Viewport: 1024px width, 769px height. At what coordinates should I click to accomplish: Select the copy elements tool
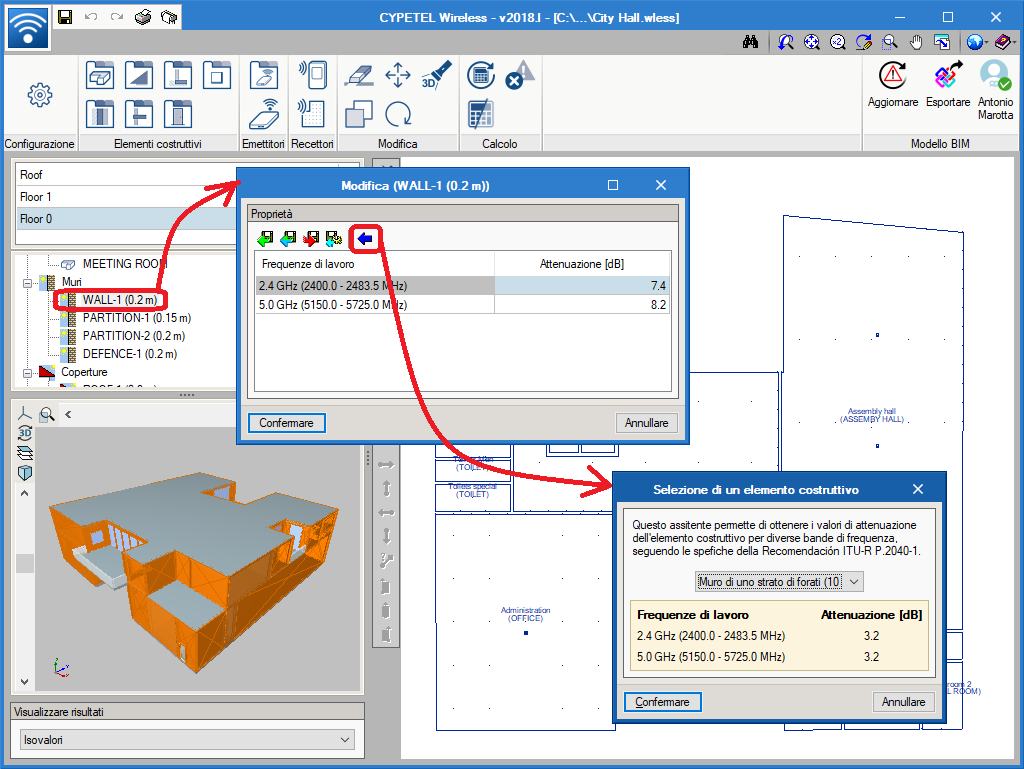coord(359,114)
